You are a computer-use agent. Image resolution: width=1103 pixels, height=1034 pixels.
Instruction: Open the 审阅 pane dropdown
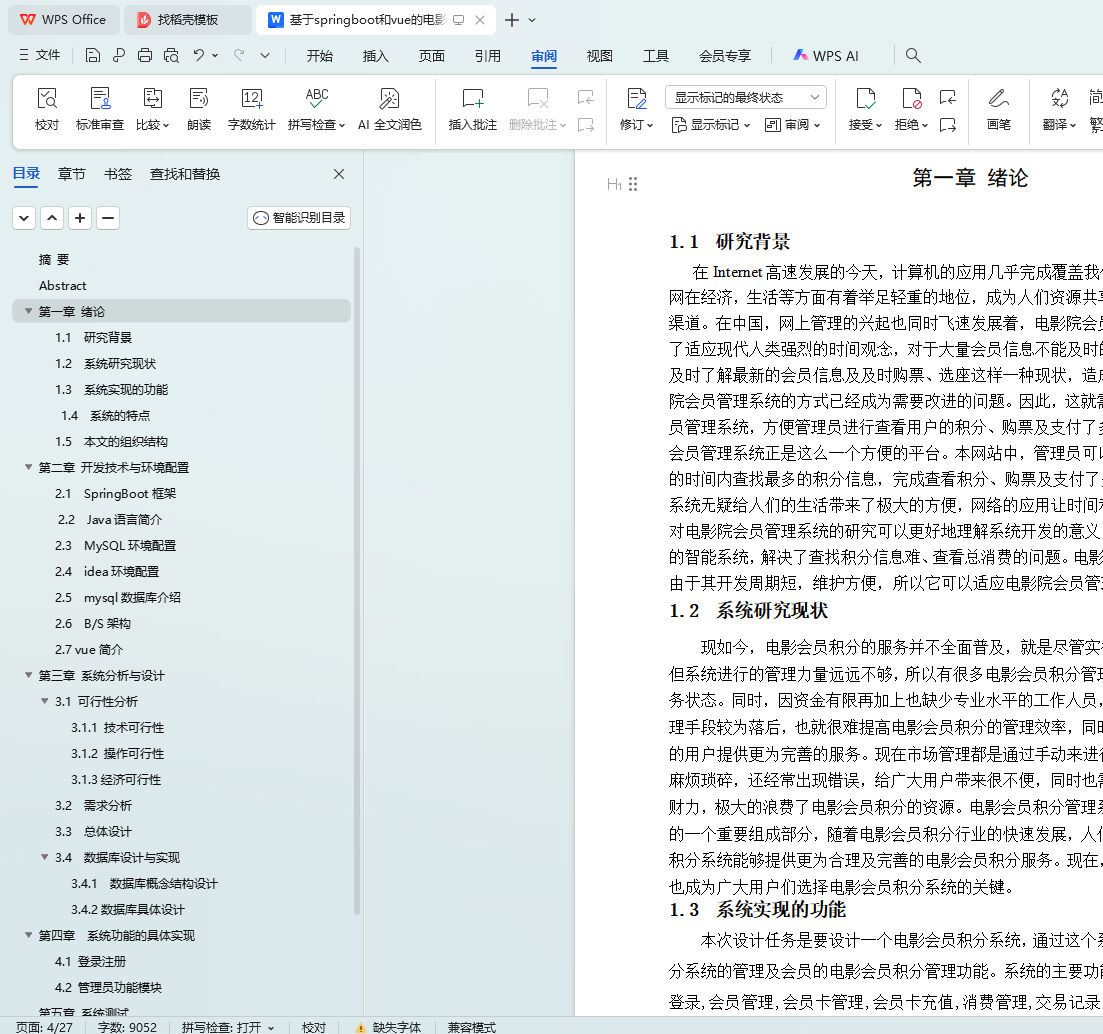[793, 125]
